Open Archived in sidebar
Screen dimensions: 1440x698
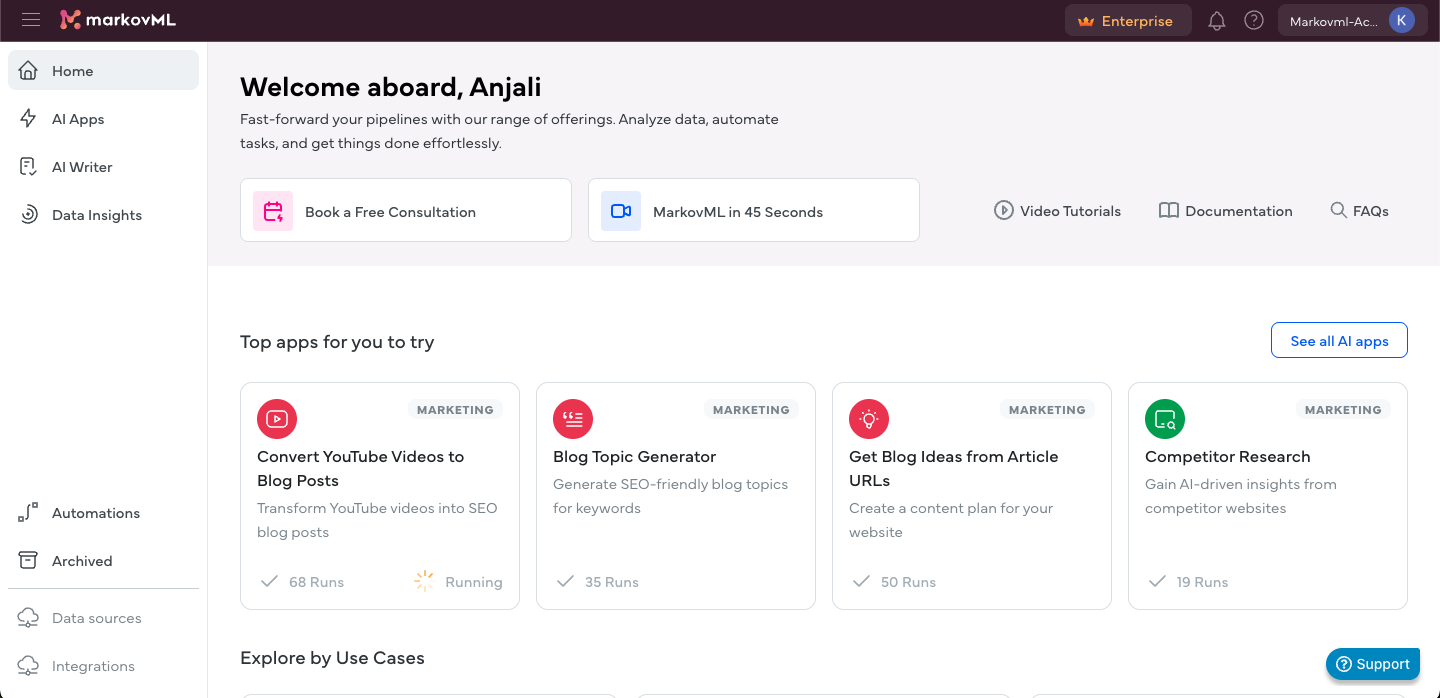(x=104, y=561)
